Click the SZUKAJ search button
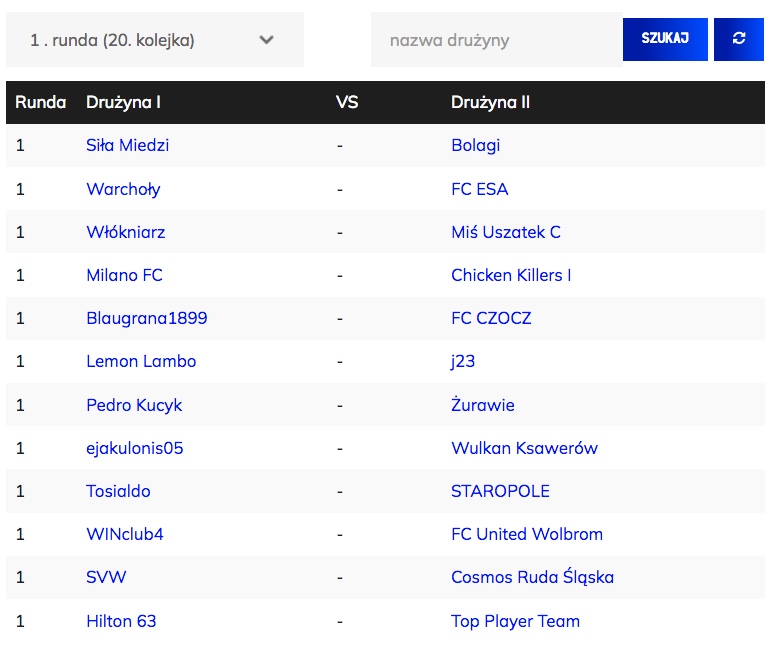The width and height of the screenshot is (769, 648). 665,39
